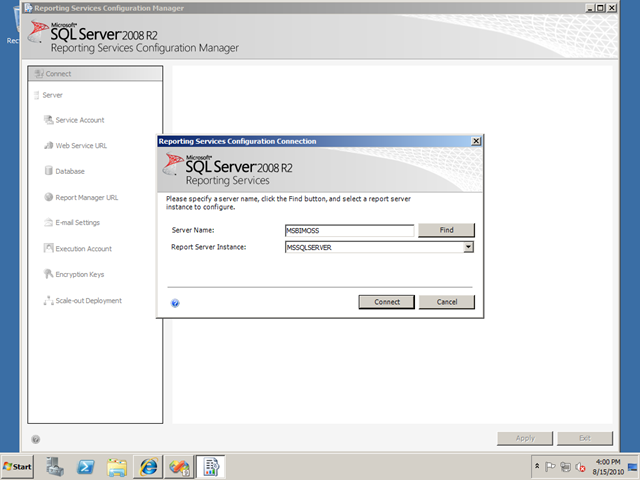Screen dimensions: 640x480
Task: Click the network tray icon
Action: [565, 467]
